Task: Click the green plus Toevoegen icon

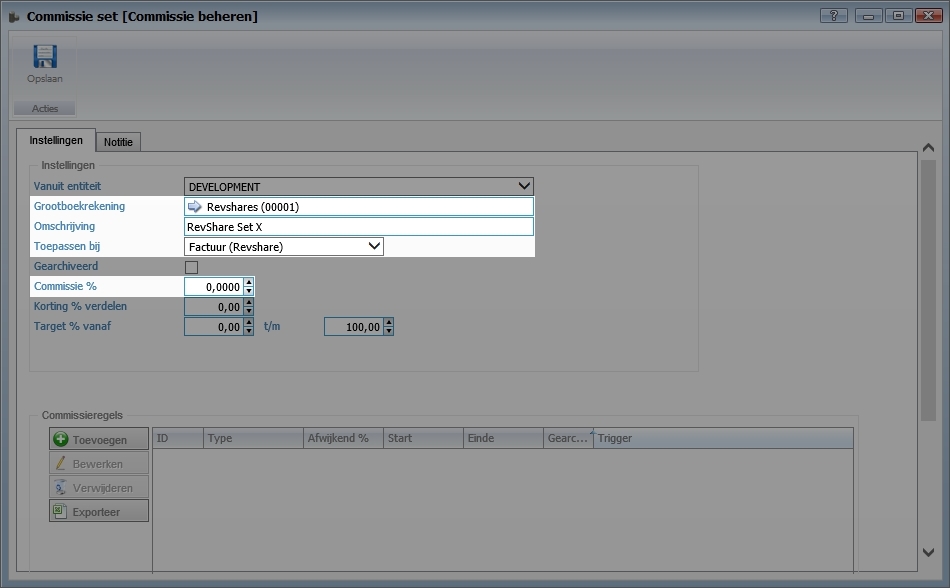Action: click(x=61, y=439)
